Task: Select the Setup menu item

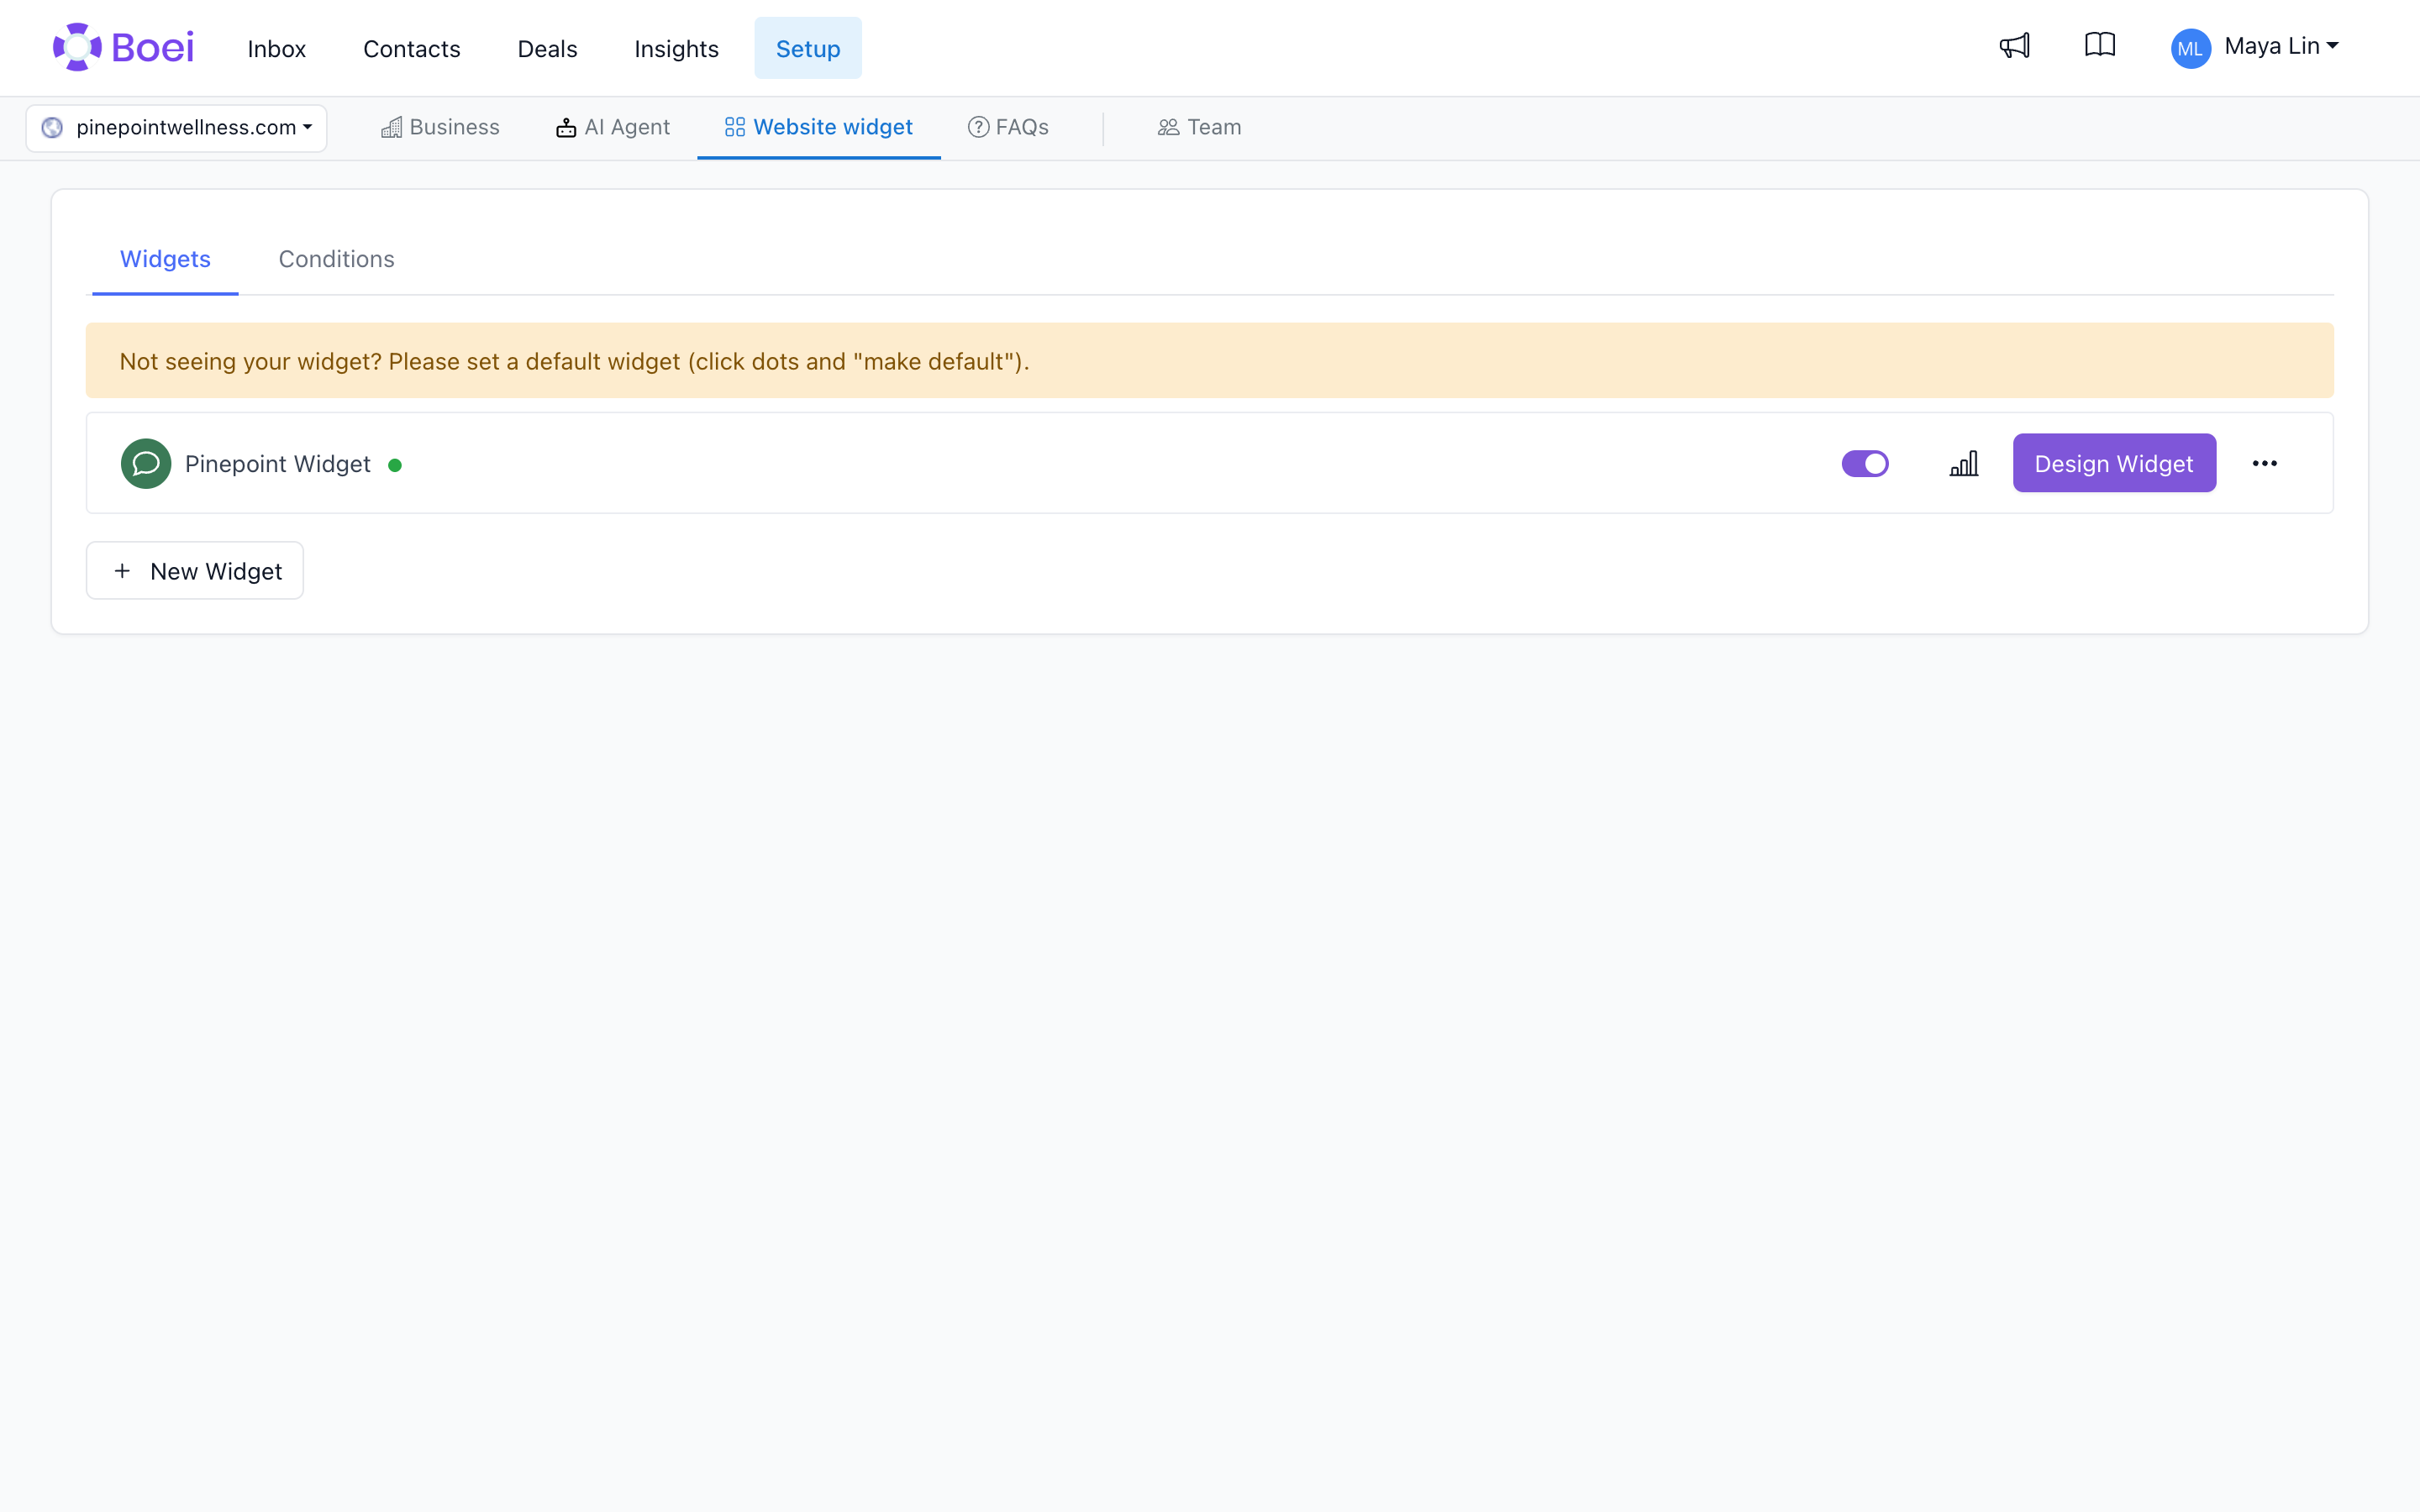Action: (x=808, y=48)
